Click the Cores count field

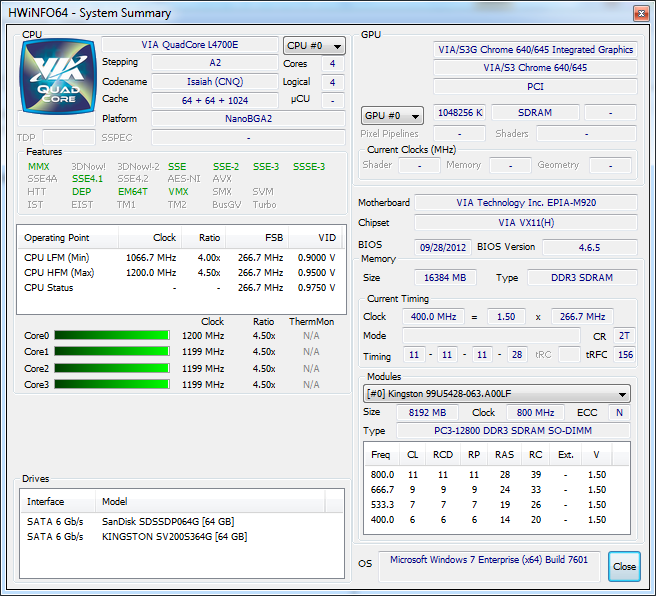pyautogui.click(x=333, y=64)
